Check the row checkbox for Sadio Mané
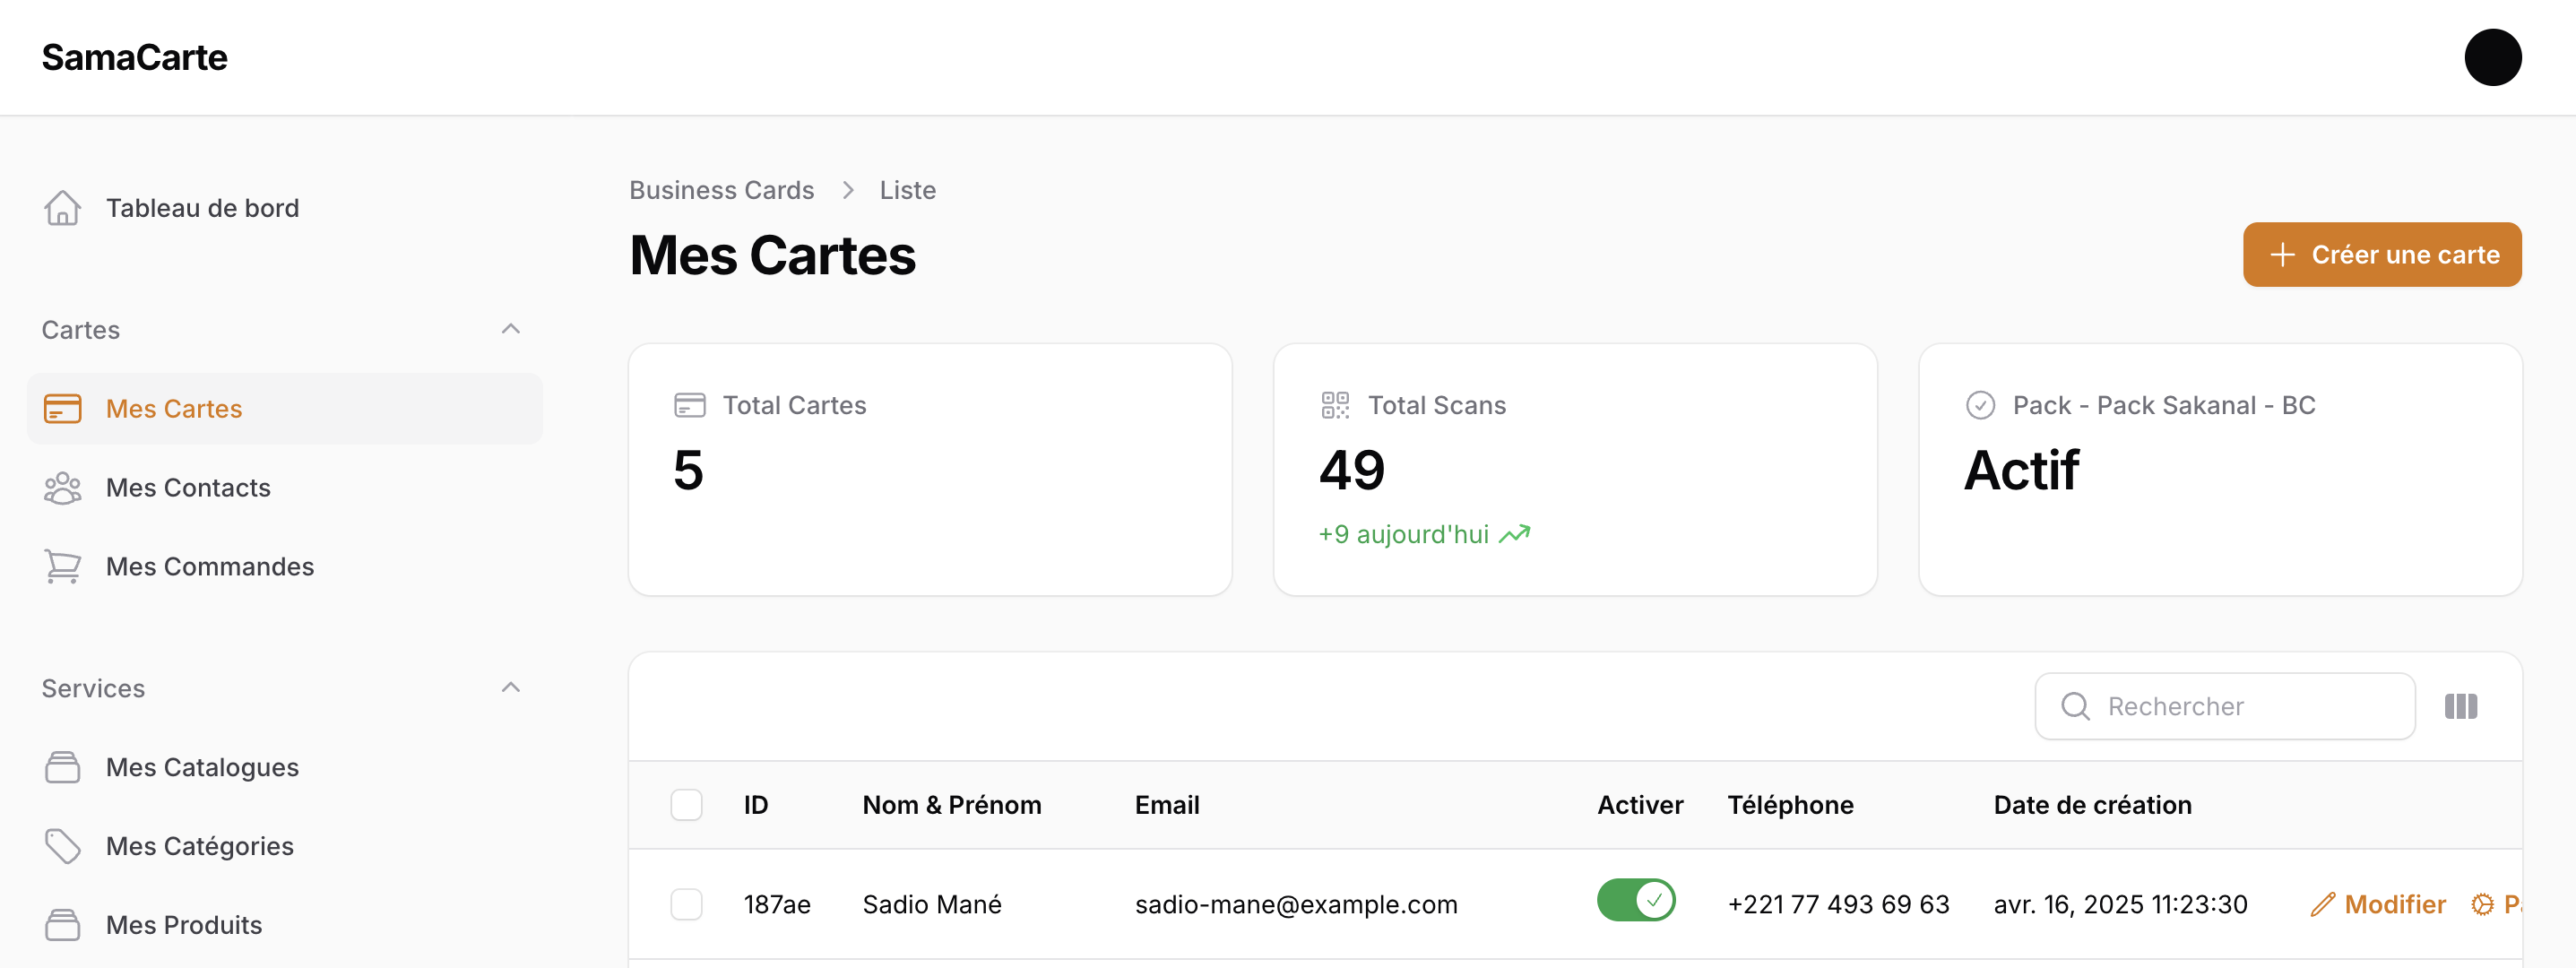The image size is (2576, 968). tap(686, 904)
